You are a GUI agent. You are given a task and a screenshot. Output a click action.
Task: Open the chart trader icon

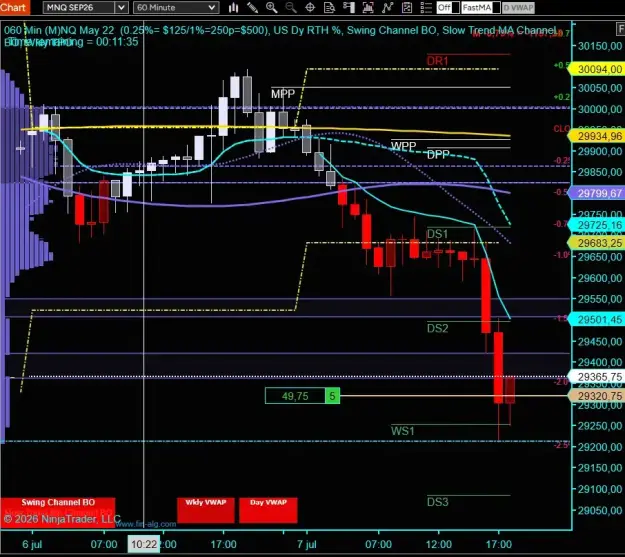[x=349, y=8]
